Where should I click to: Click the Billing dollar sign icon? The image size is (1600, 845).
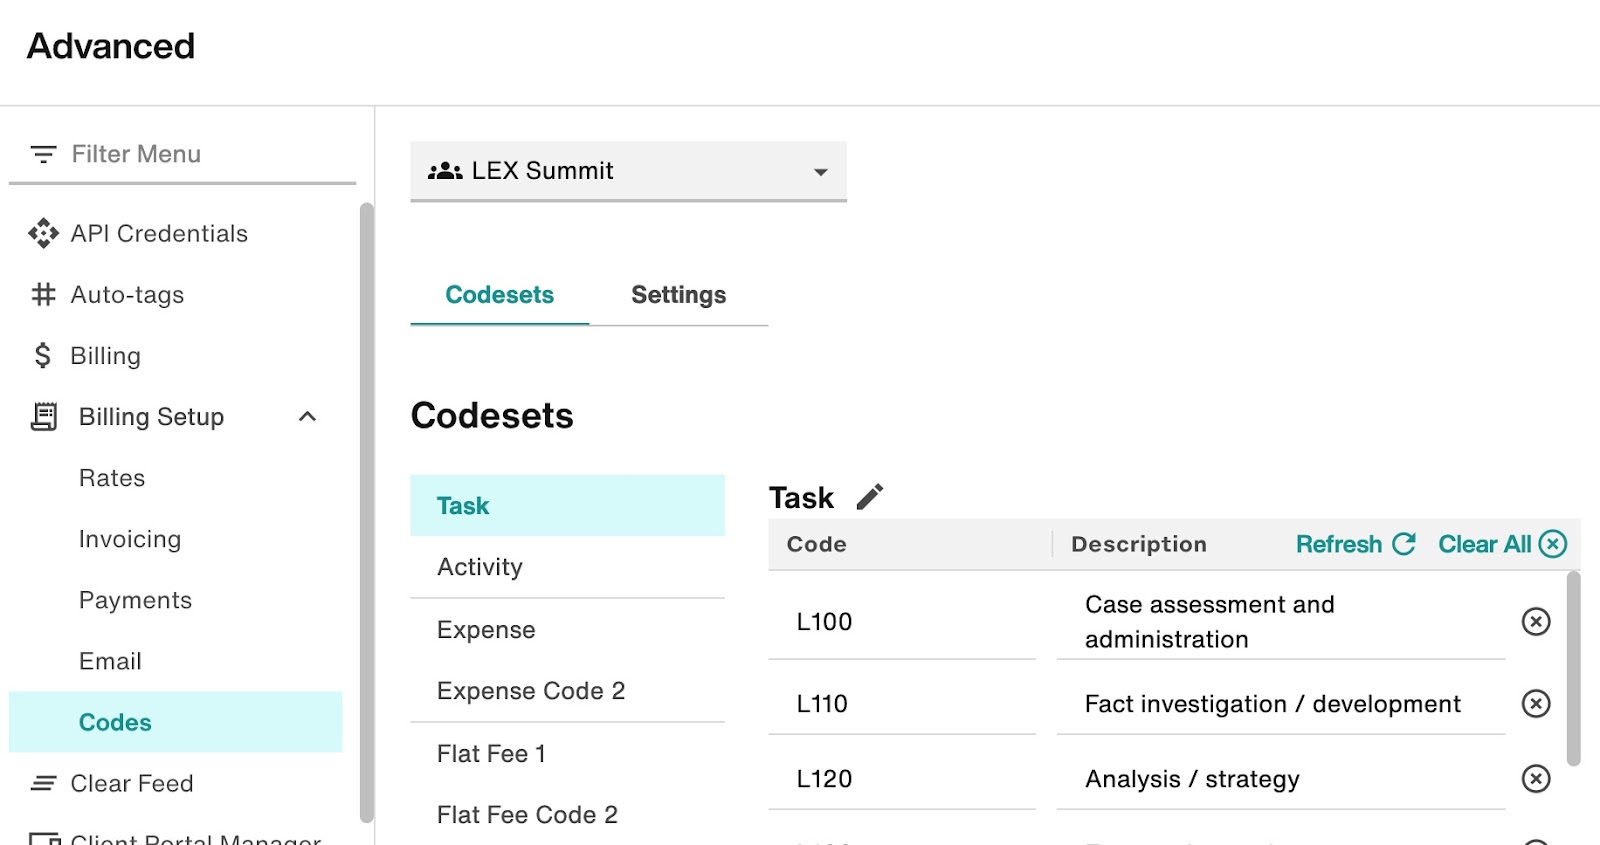[43, 356]
